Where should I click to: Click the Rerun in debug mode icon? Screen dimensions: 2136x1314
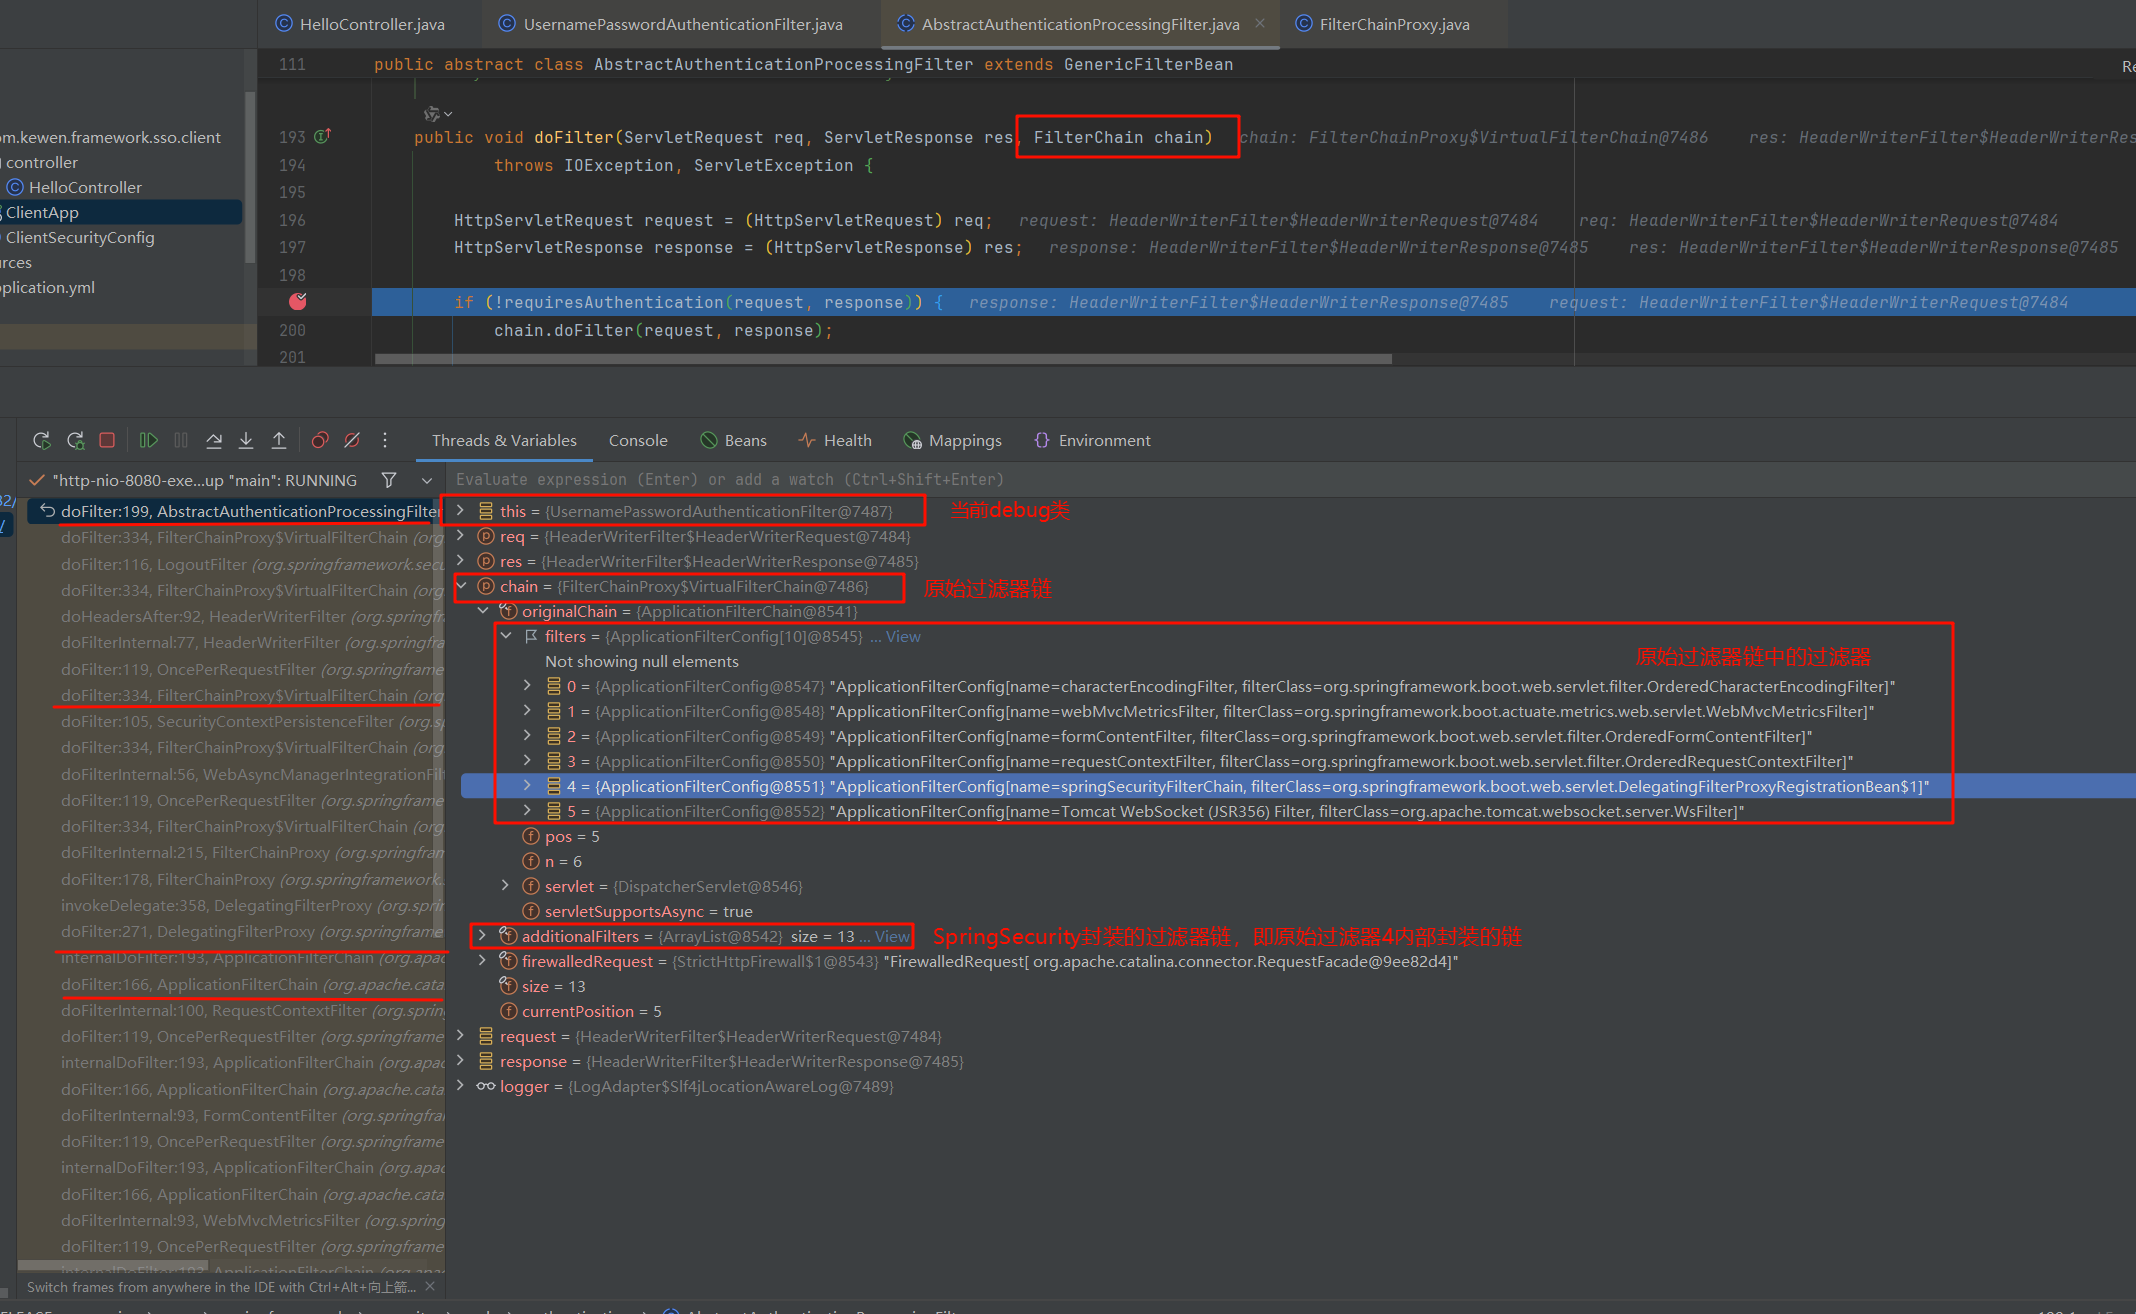coord(75,440)
